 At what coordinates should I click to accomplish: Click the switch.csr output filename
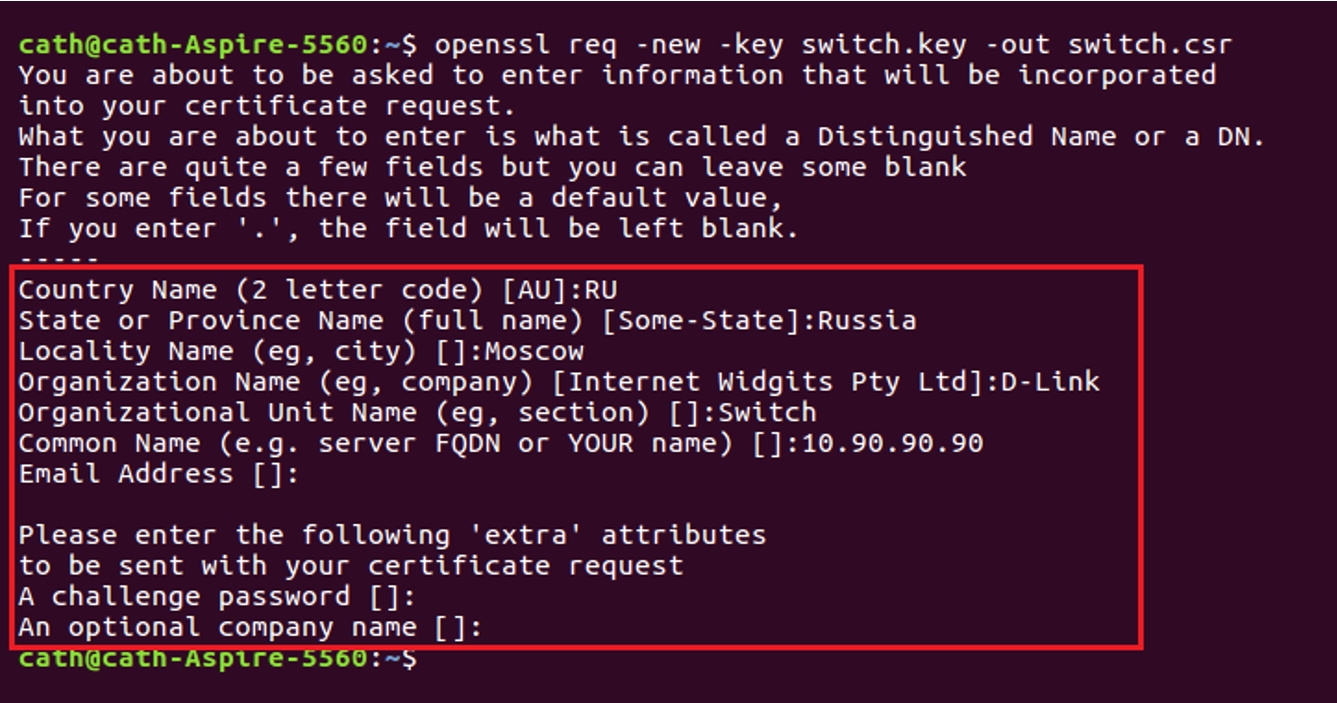click(1150, 45)
